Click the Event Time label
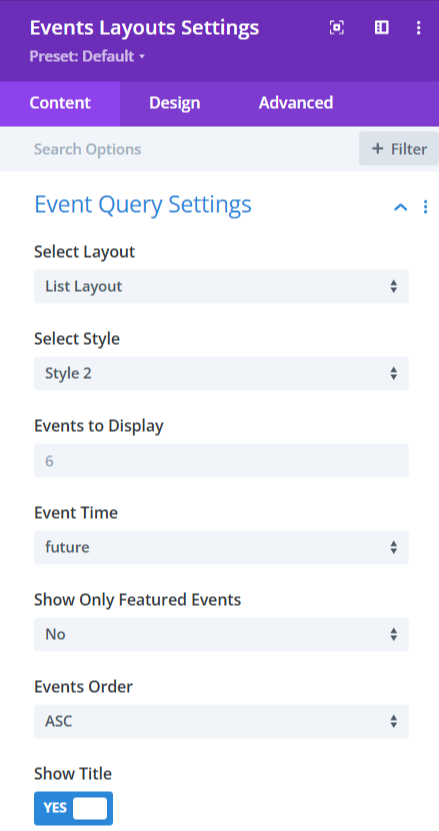 pos(76,512)
